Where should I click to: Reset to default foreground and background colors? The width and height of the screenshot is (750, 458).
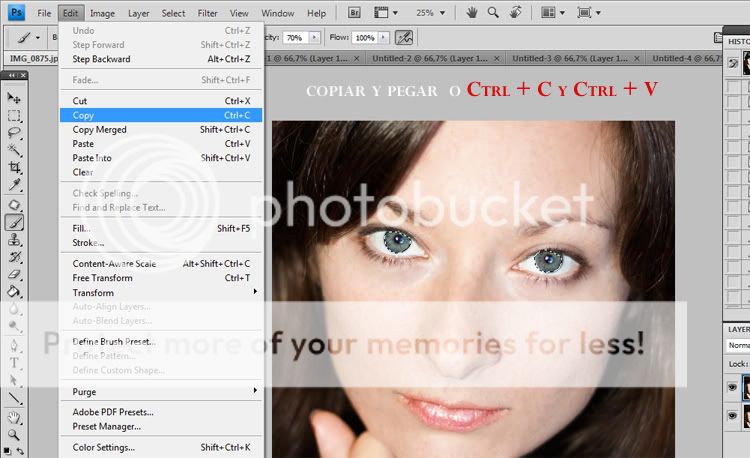[7, 450]
